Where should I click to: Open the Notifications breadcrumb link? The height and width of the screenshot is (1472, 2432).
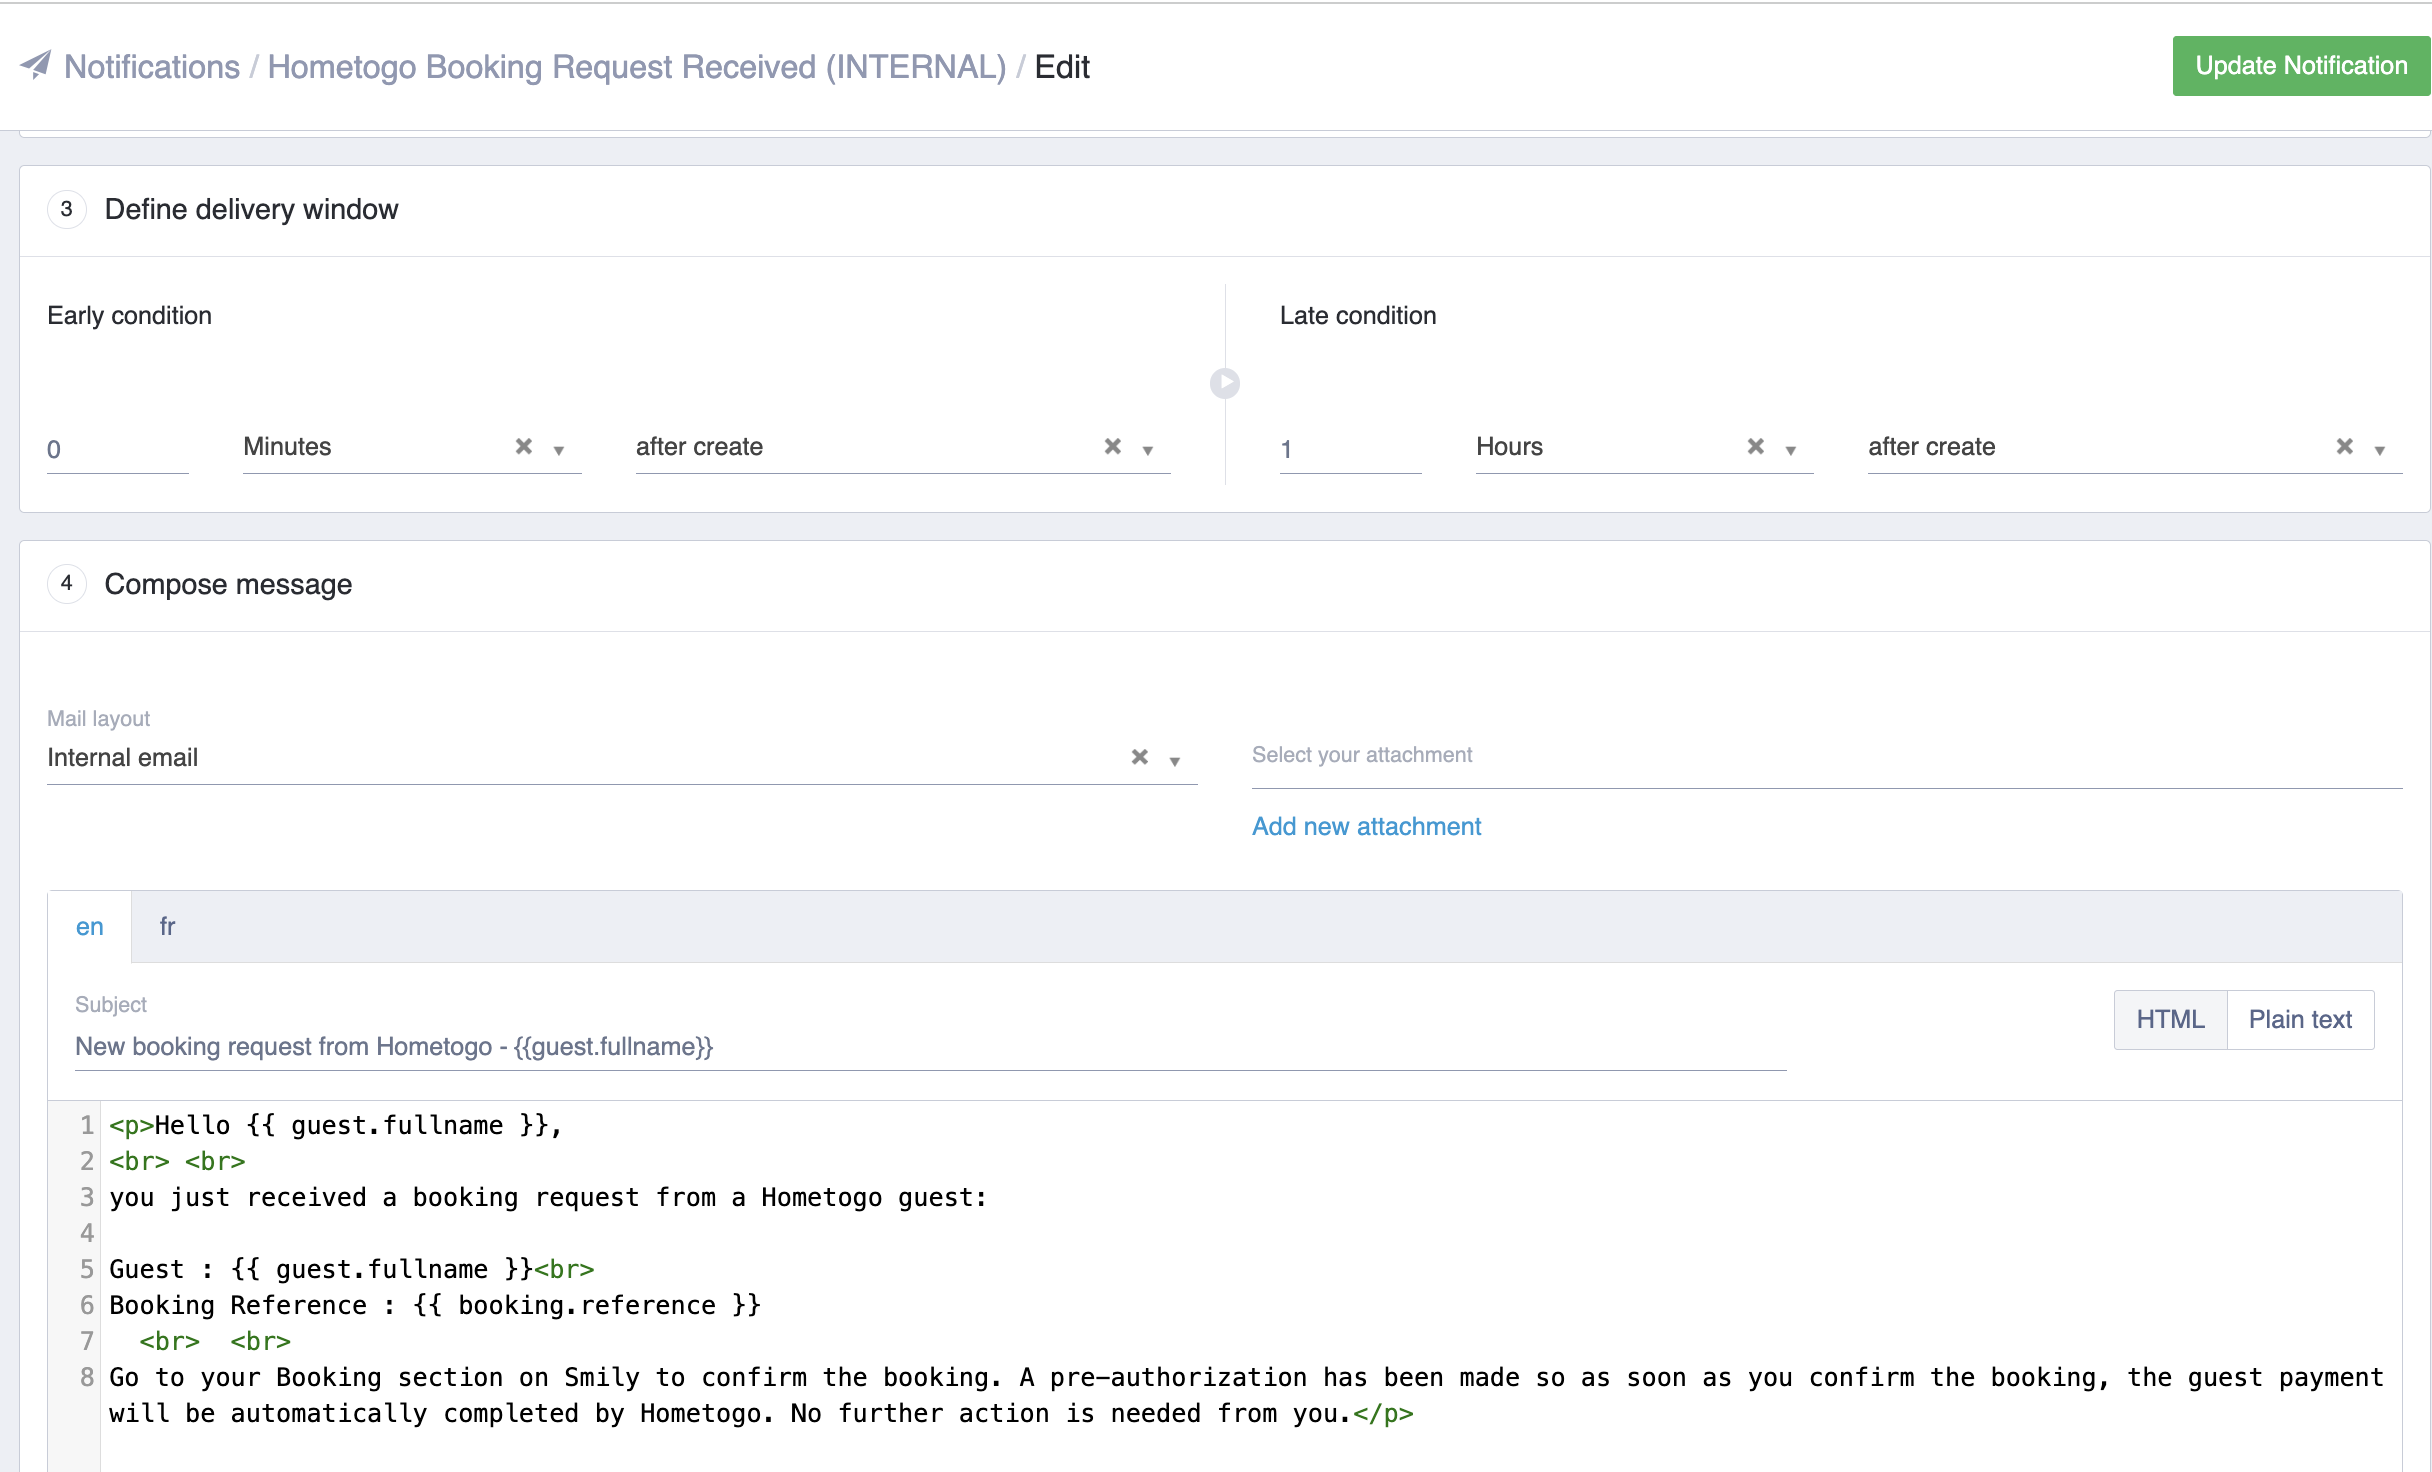point(152,67)
